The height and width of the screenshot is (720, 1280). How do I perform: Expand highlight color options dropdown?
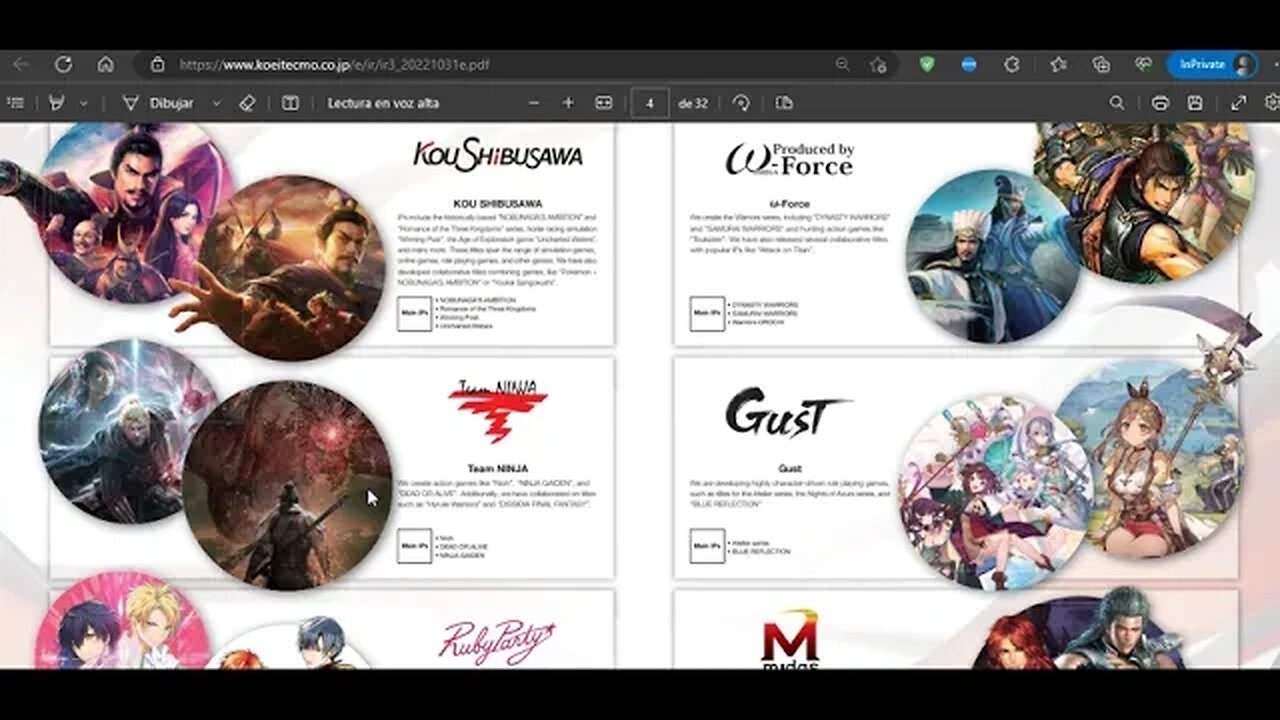pyautogui.click(x=84, y=103)
